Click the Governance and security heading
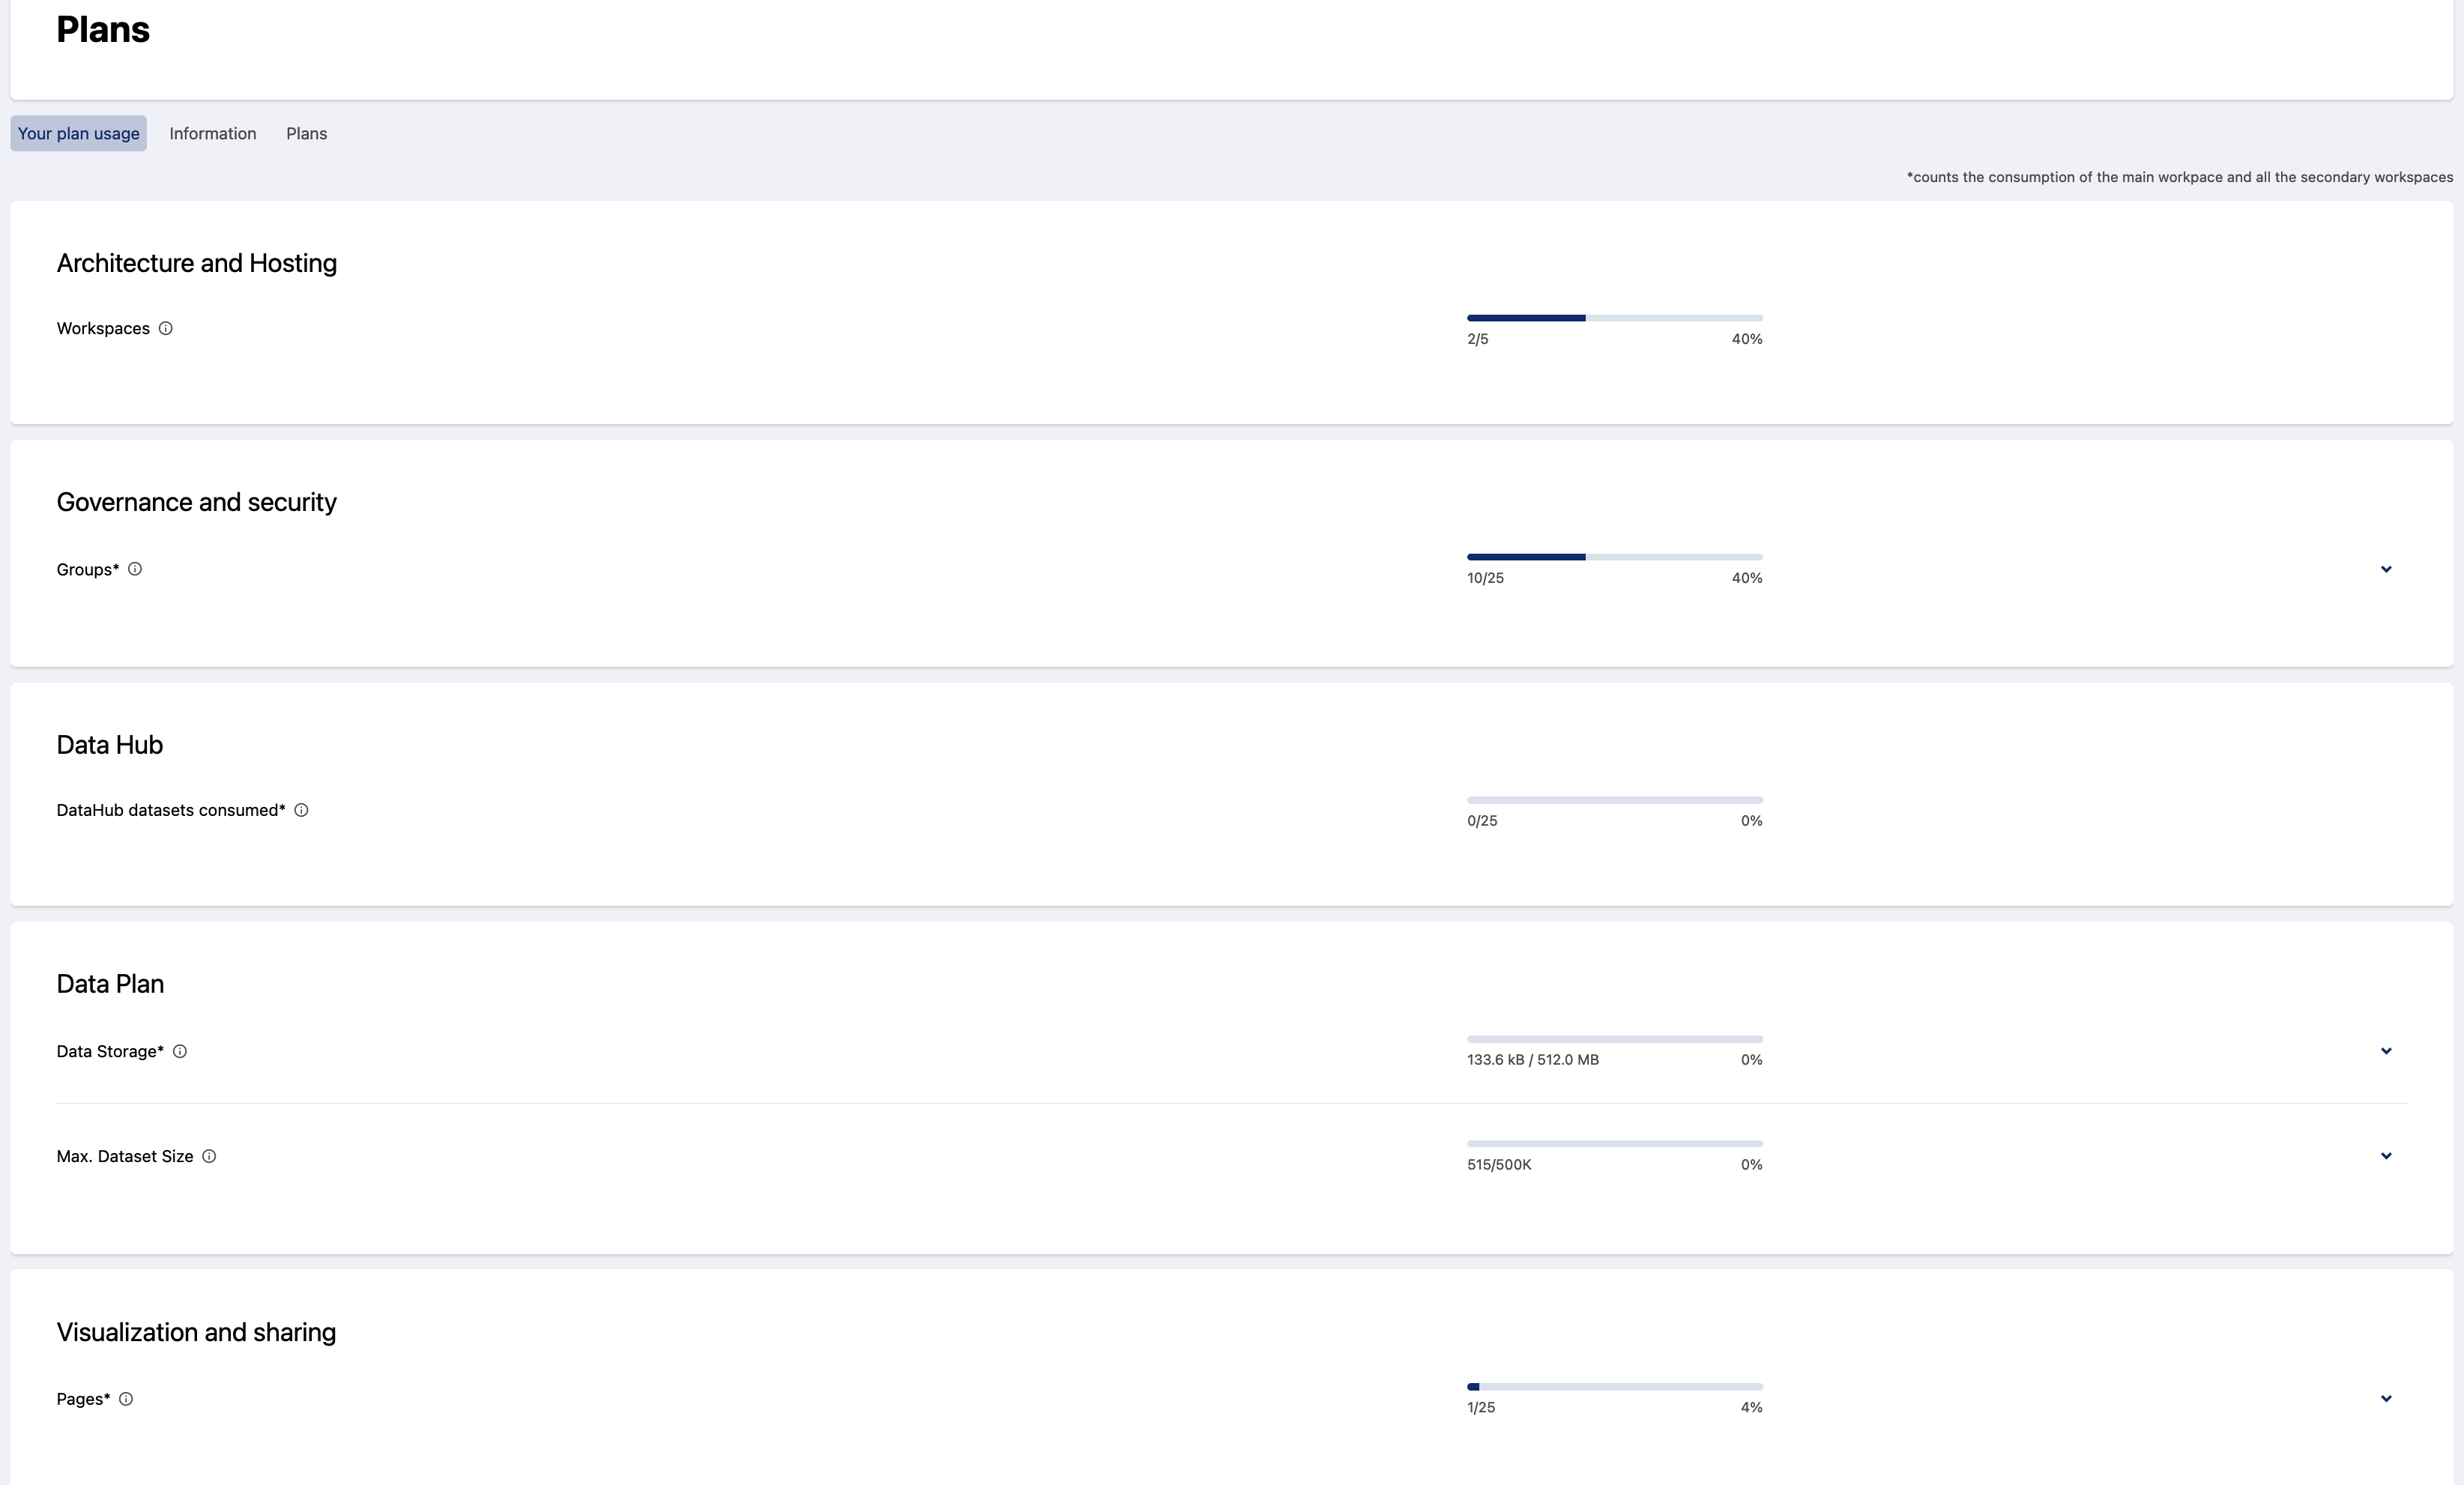 coord(197,502)
